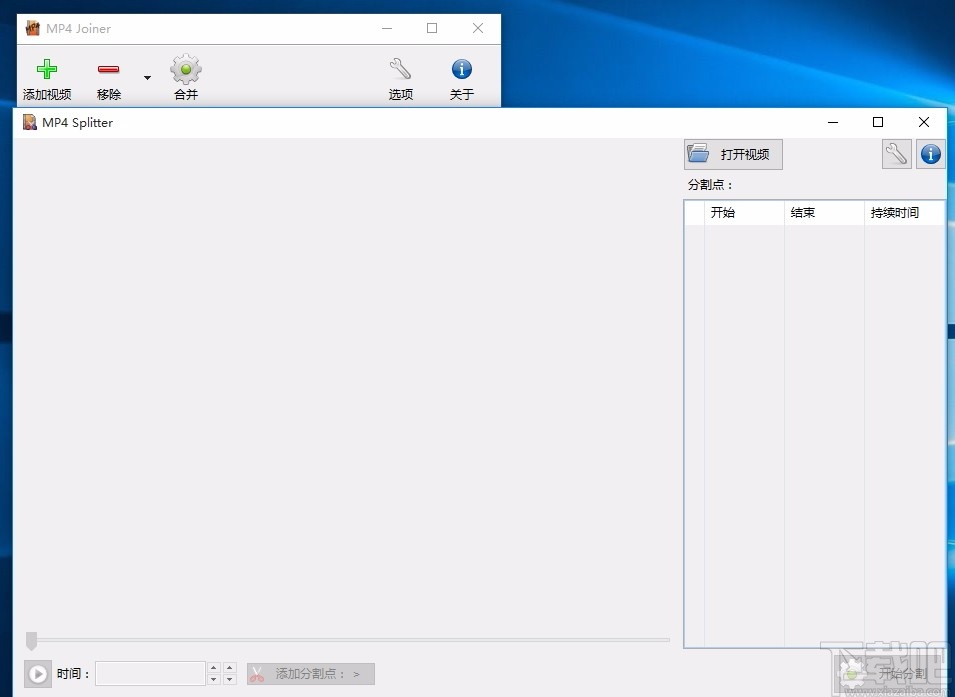Click the down arrow of the stepper nearest the time field
This screenshot has width=955, height=697.
[214, 680]
